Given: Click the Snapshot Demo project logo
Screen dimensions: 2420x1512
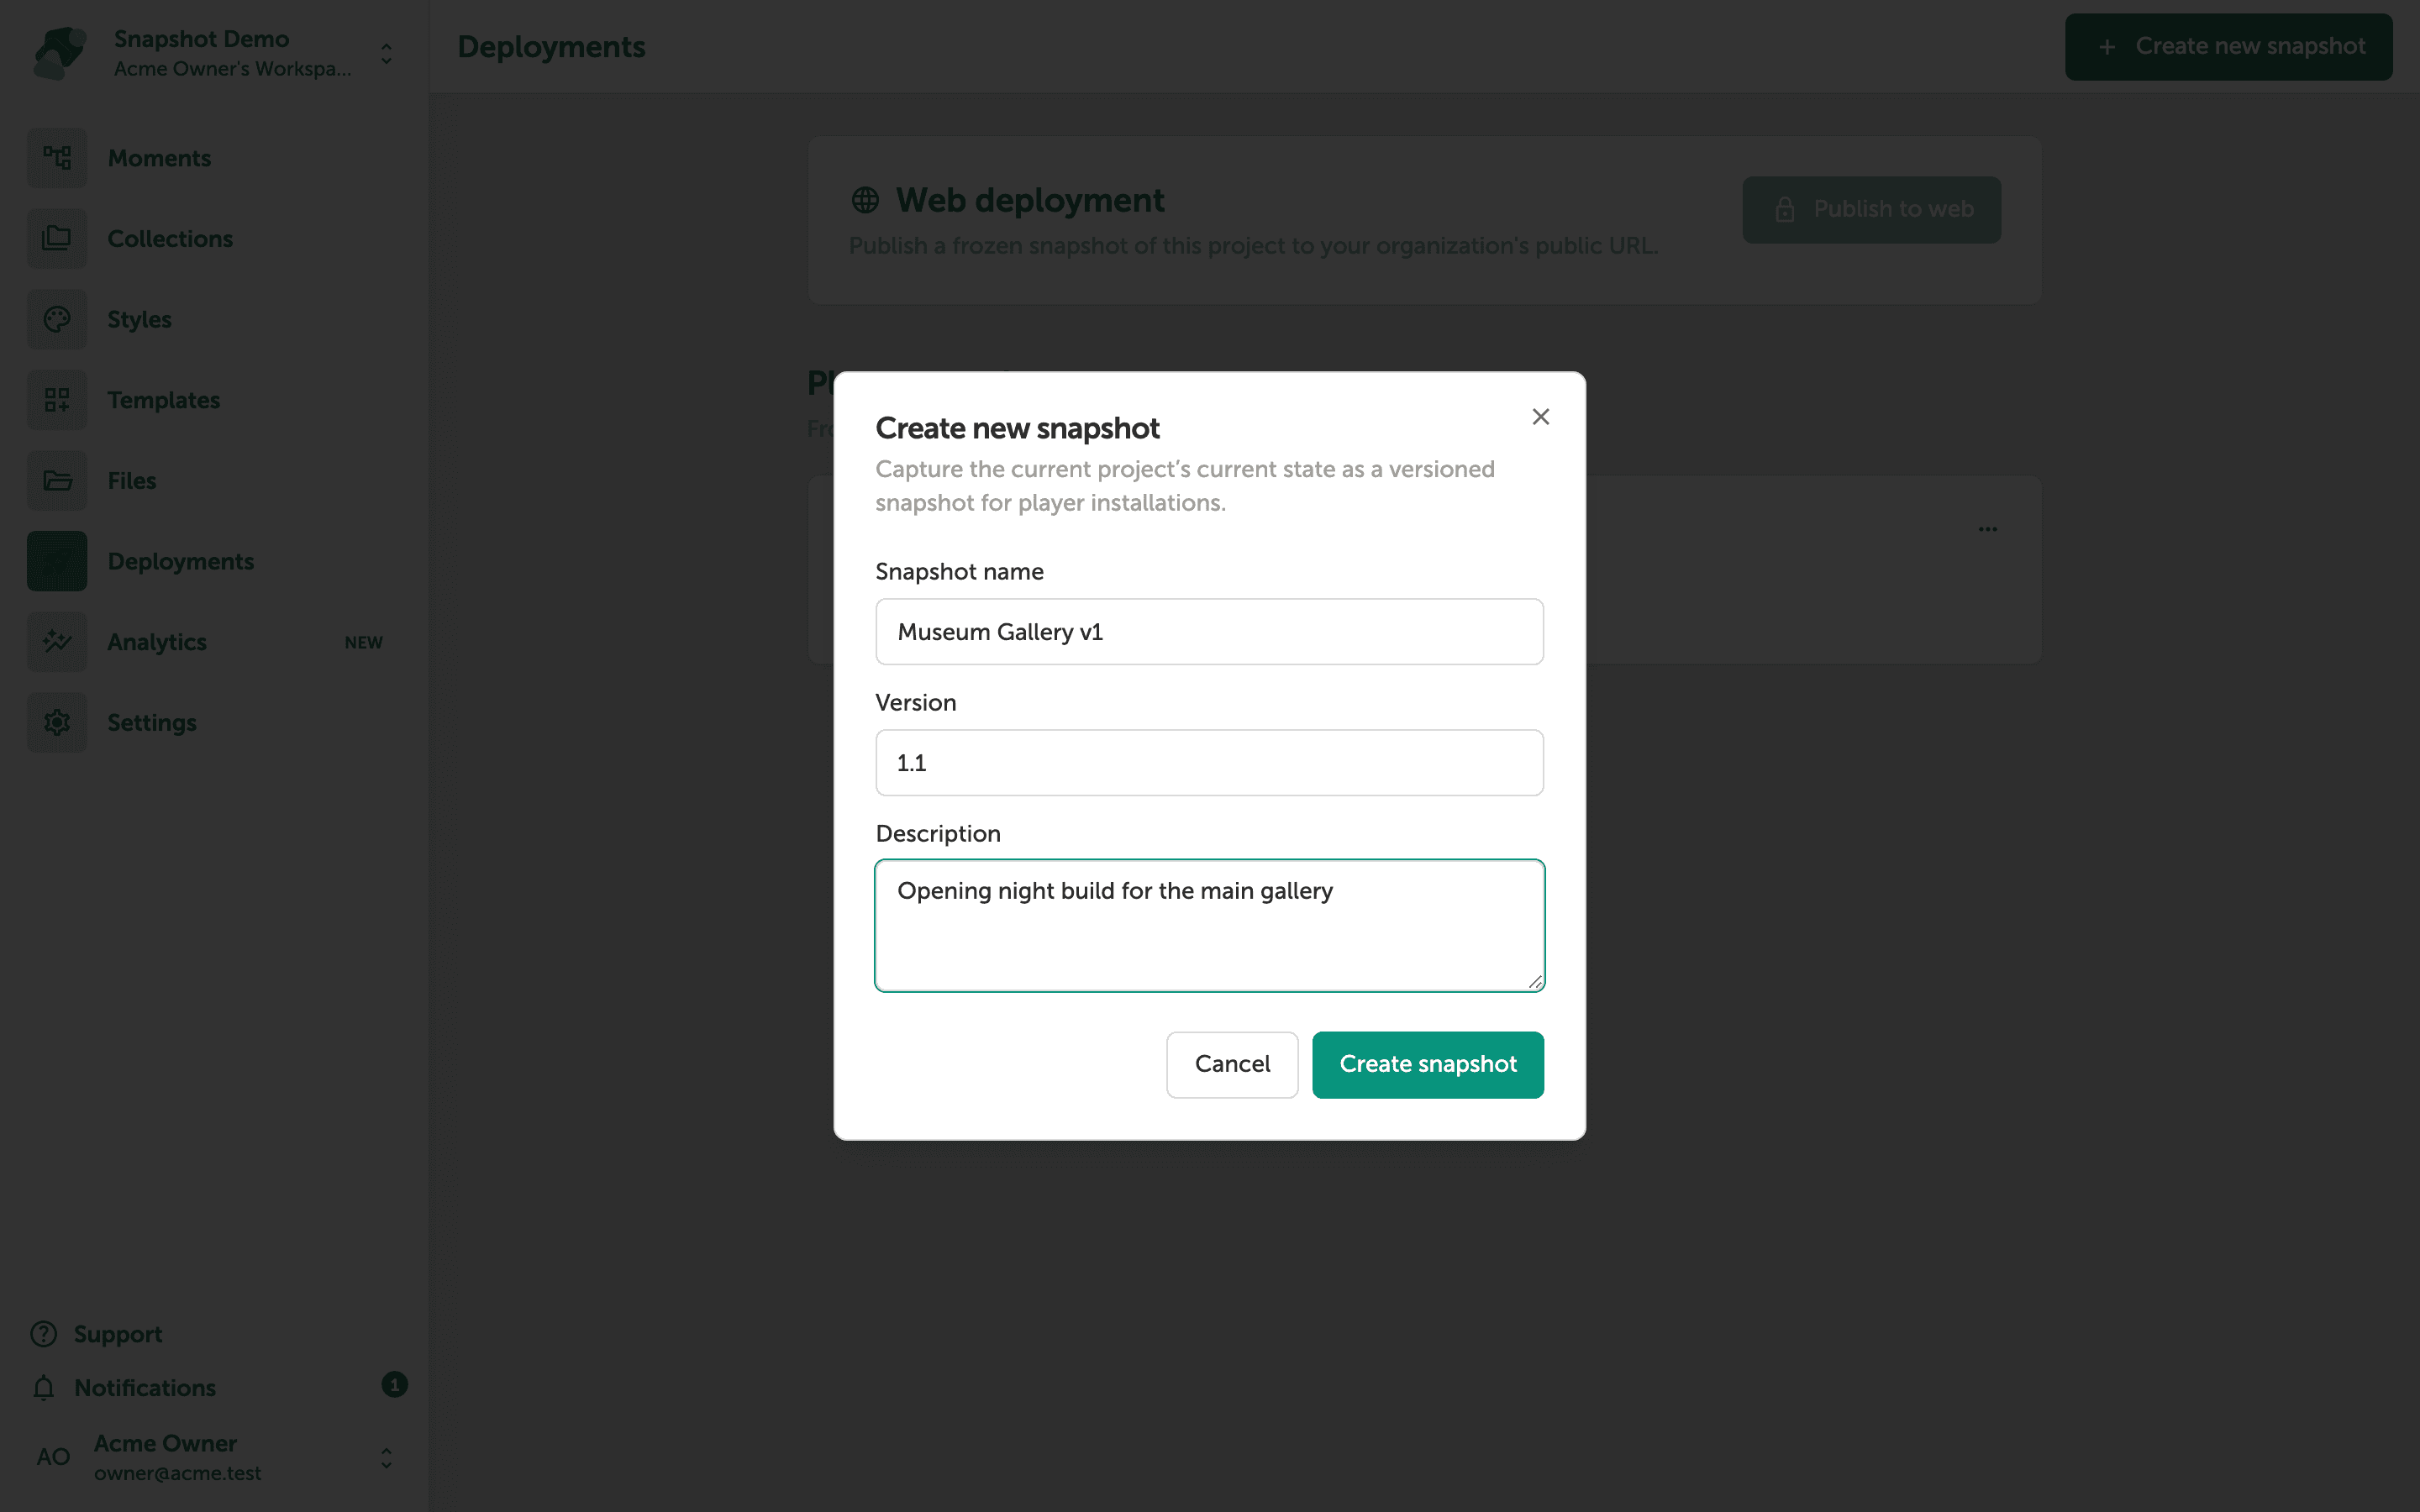Looking at the screenshot, I should pos(59,53).
